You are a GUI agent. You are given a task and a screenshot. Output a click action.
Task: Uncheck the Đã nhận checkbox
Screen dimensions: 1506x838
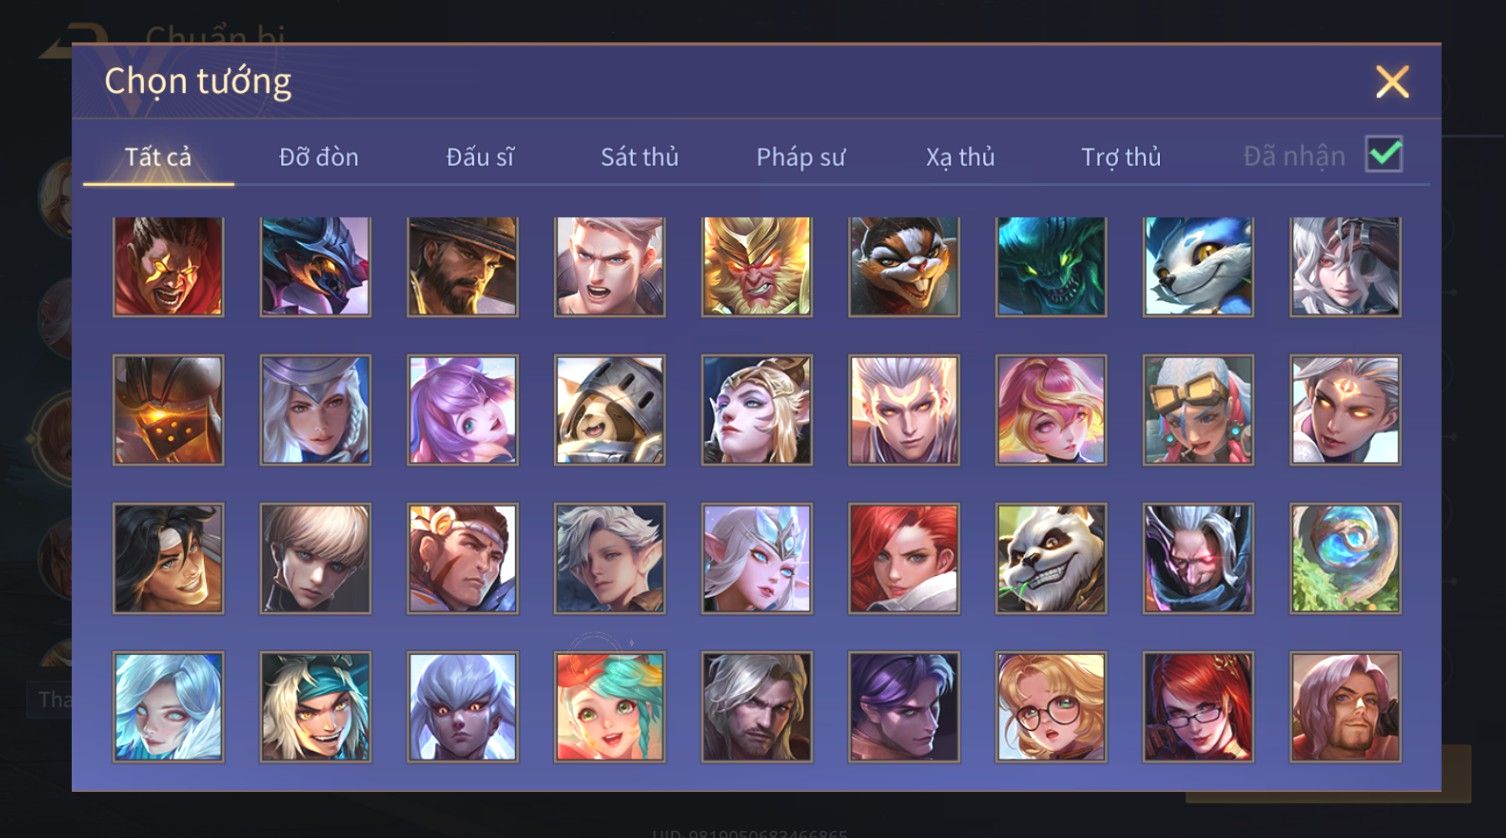click(x=1384, y=155)
